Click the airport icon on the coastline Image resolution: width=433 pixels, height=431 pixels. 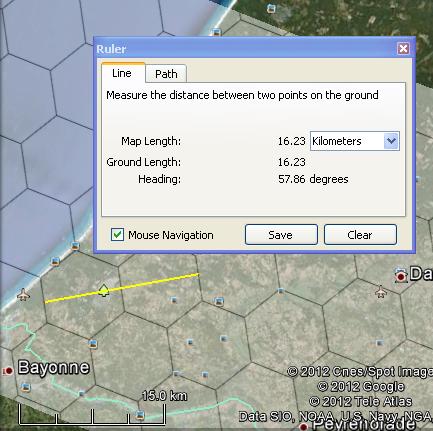[23, 295]
